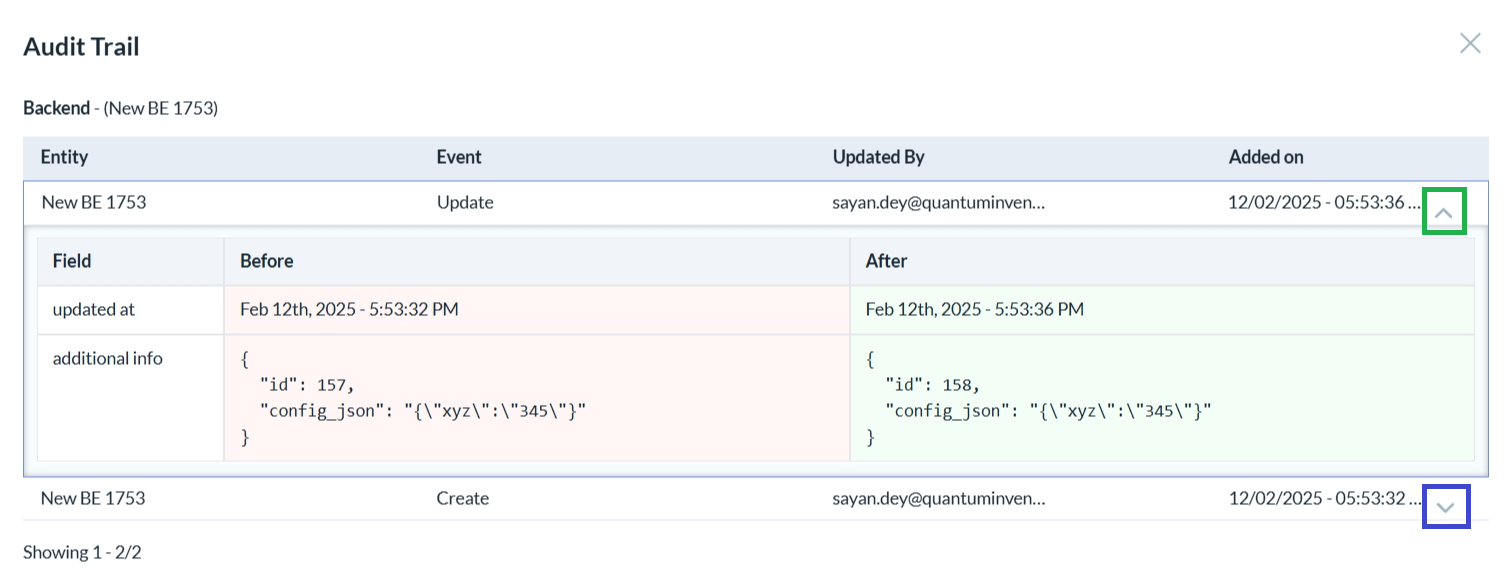This screenshot has width=1512, height=582.
Task: Click the Added on column header
Action: tap(1265, 157)
